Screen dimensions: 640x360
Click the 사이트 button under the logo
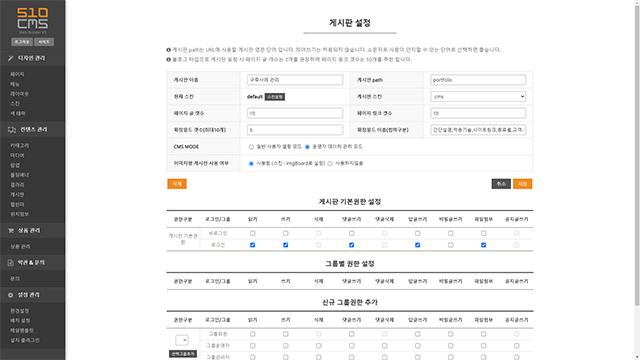click(44, 42)
